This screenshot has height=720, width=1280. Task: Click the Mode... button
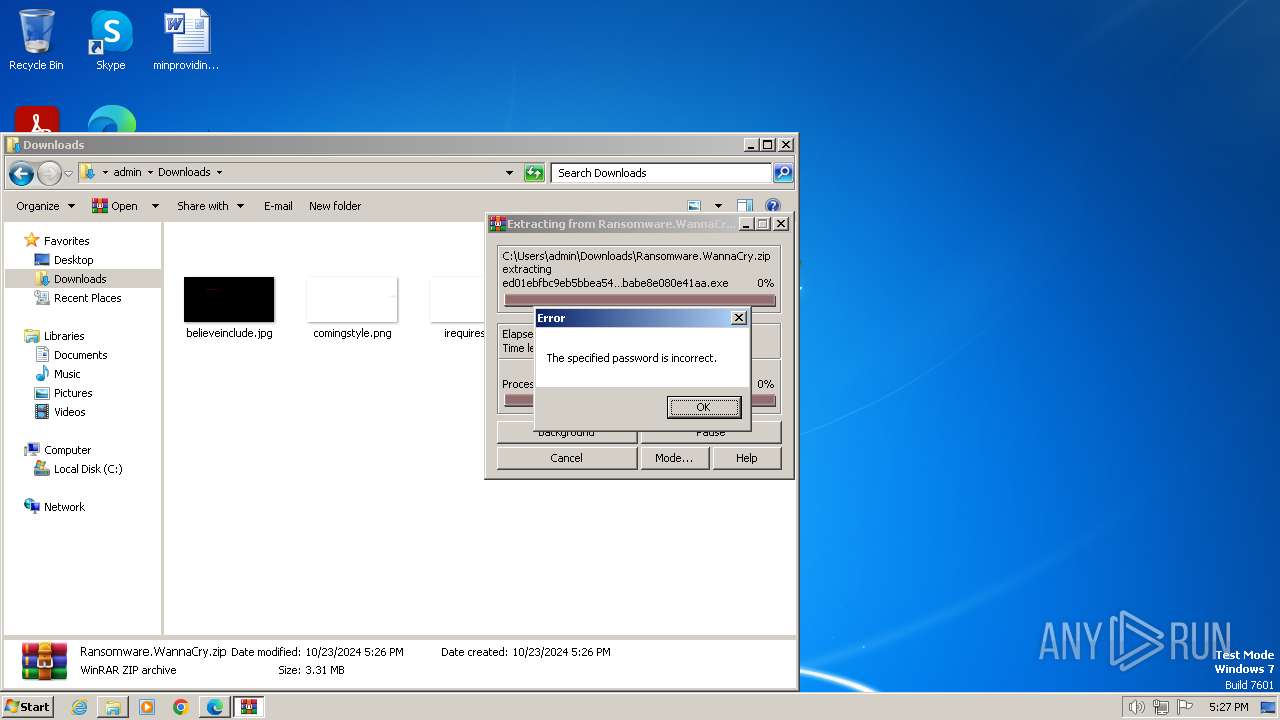(x=674, y=458)
